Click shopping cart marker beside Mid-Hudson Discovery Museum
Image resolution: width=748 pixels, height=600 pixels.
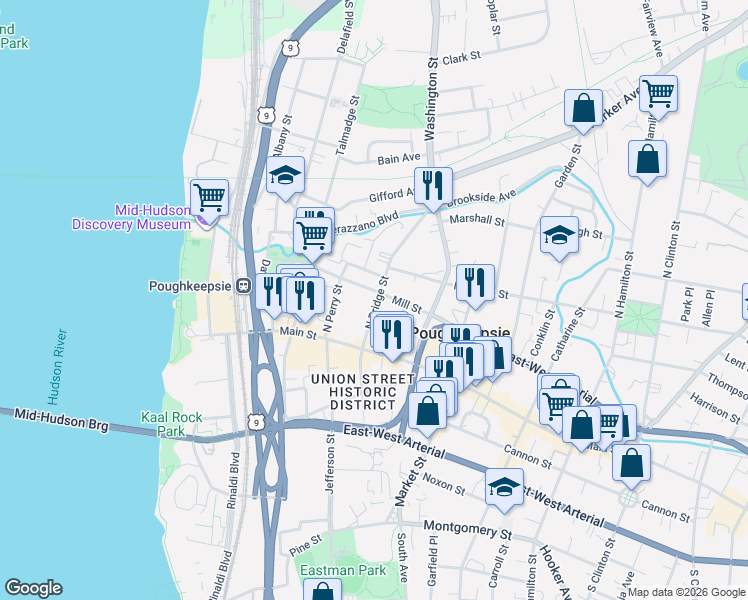(209, 198)
